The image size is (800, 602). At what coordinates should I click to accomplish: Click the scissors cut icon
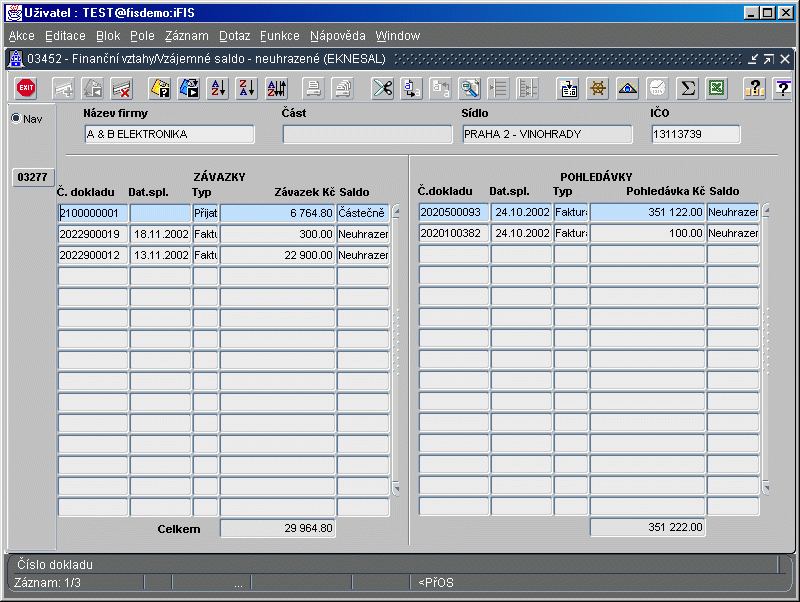click(382, 89)
